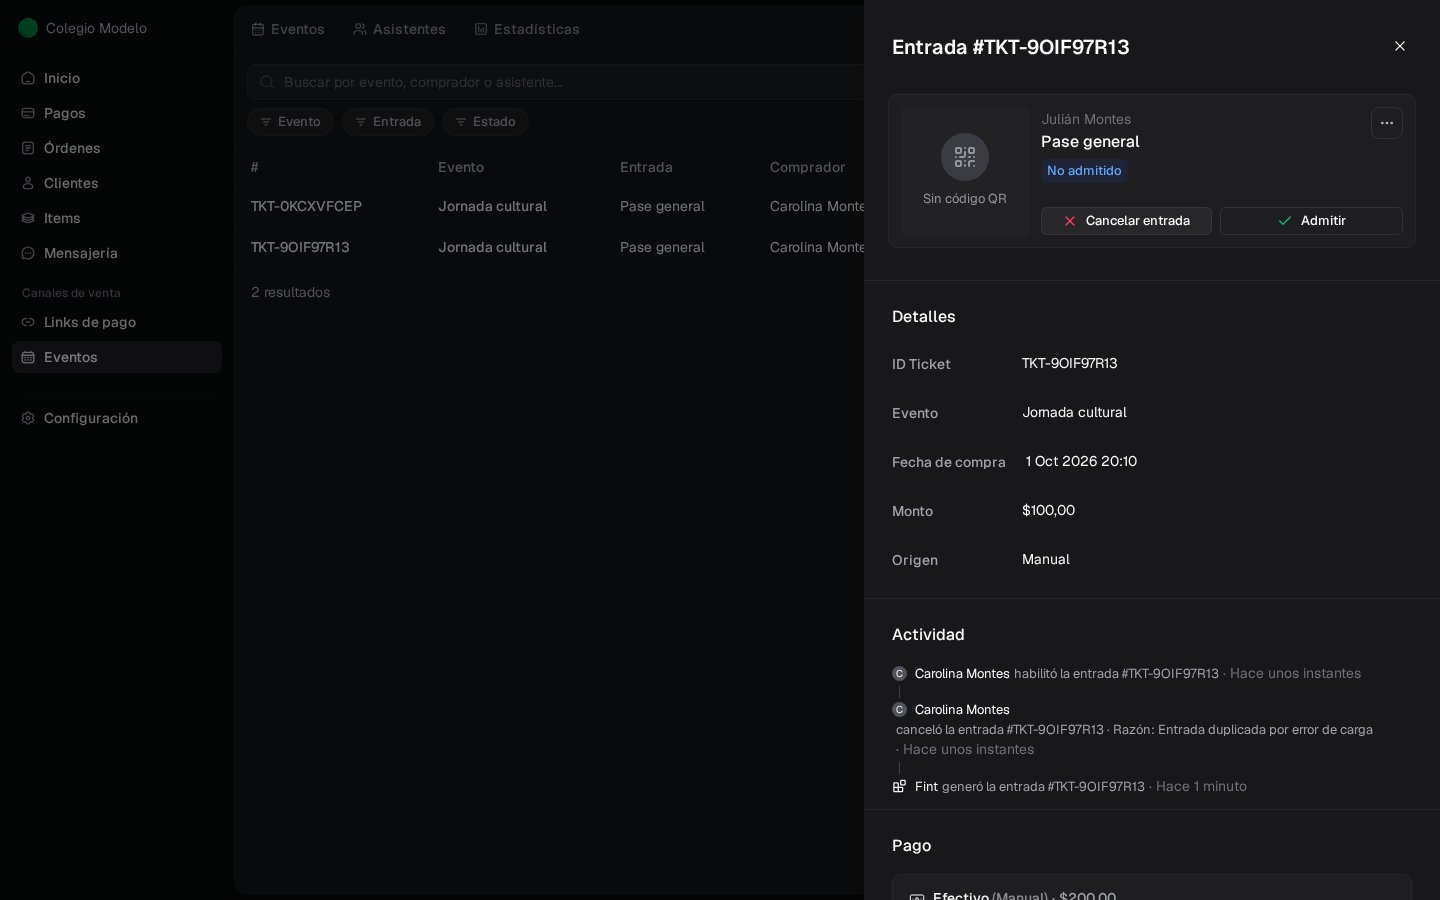Image resolution: width=1440 pixels, height=900 pixels.
Task: Click the No admitido status badge
Action: [1084, 171]
